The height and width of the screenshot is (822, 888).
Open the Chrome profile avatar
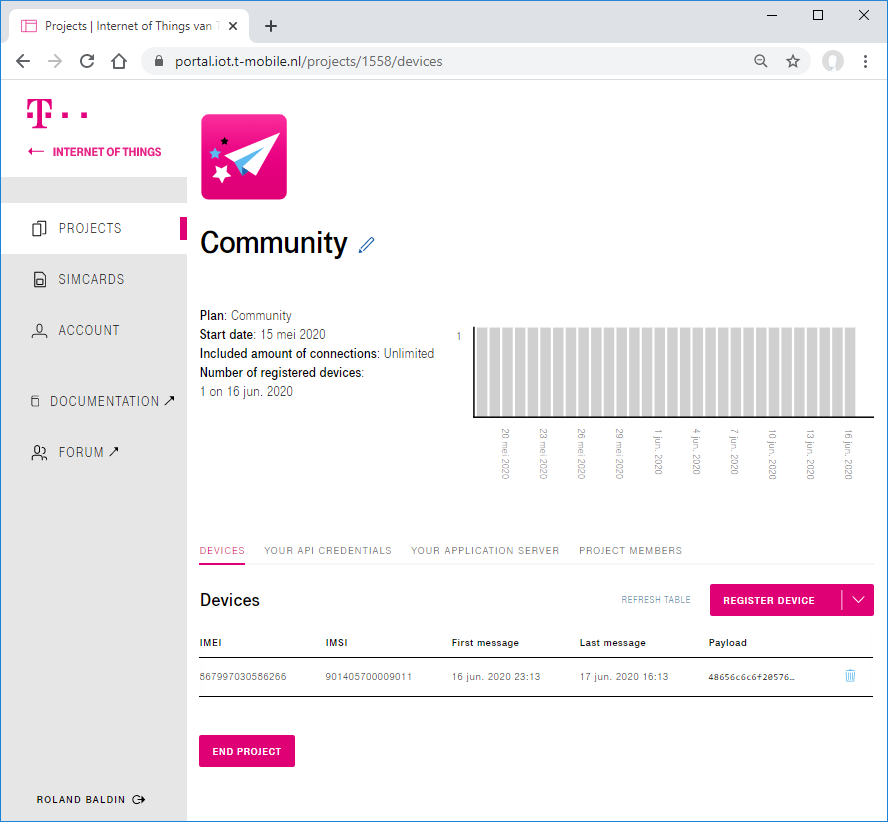832,61
